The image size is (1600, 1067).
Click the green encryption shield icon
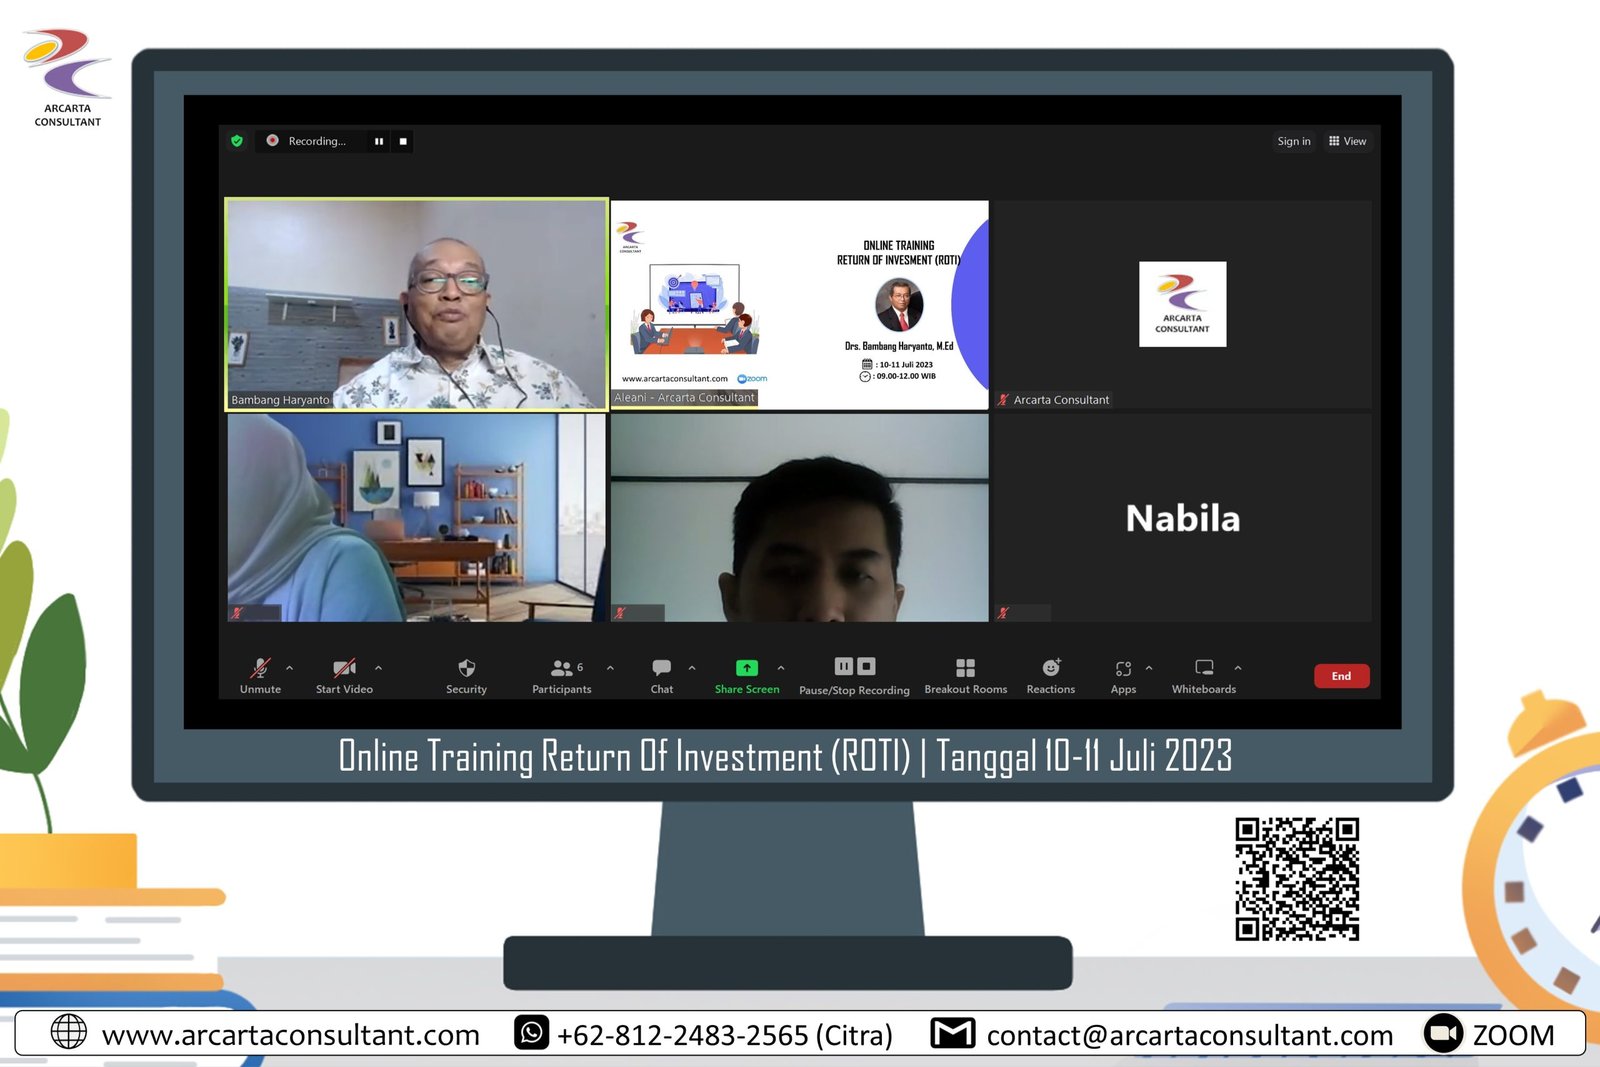click(x=237, y=141)
